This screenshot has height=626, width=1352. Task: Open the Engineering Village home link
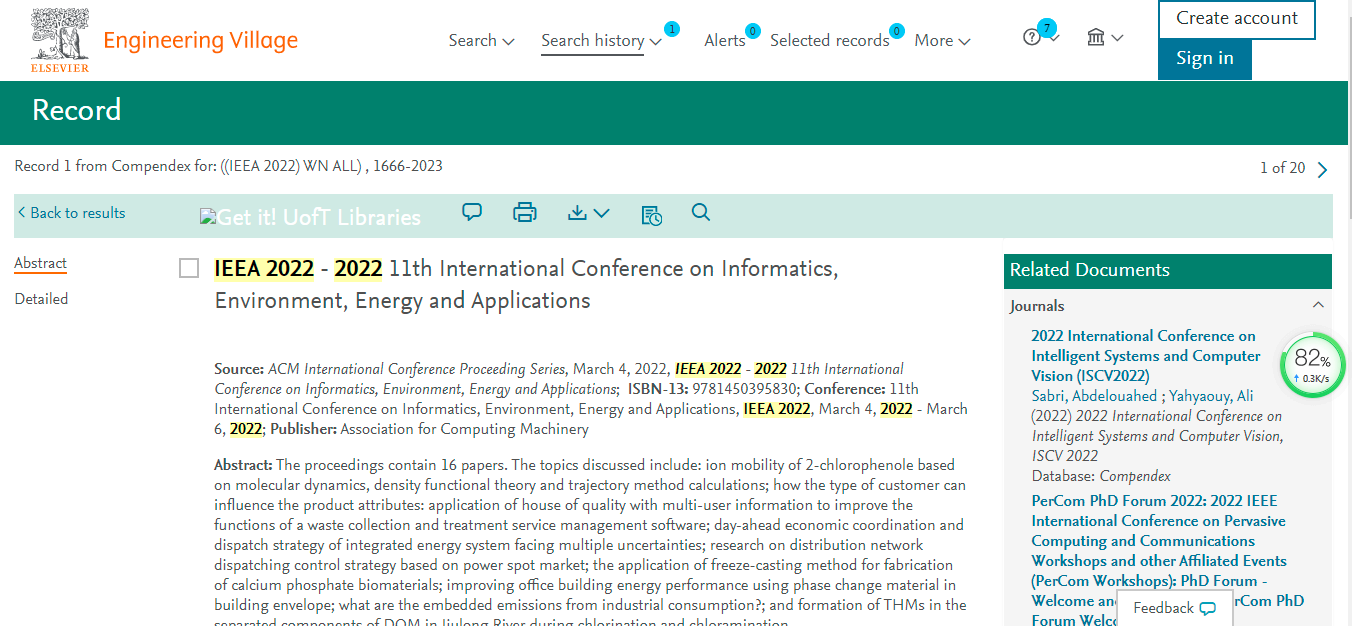201,40
